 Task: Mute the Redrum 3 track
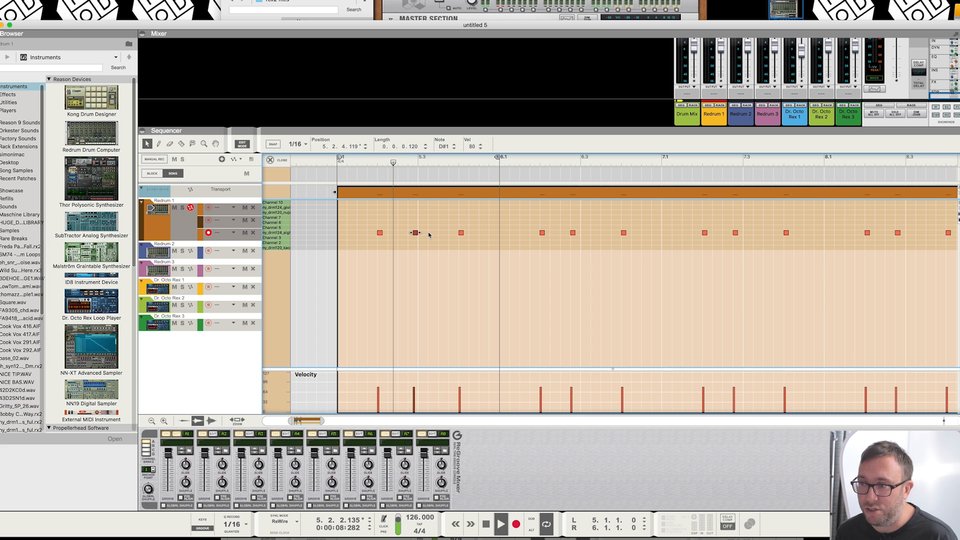point(174,269)
